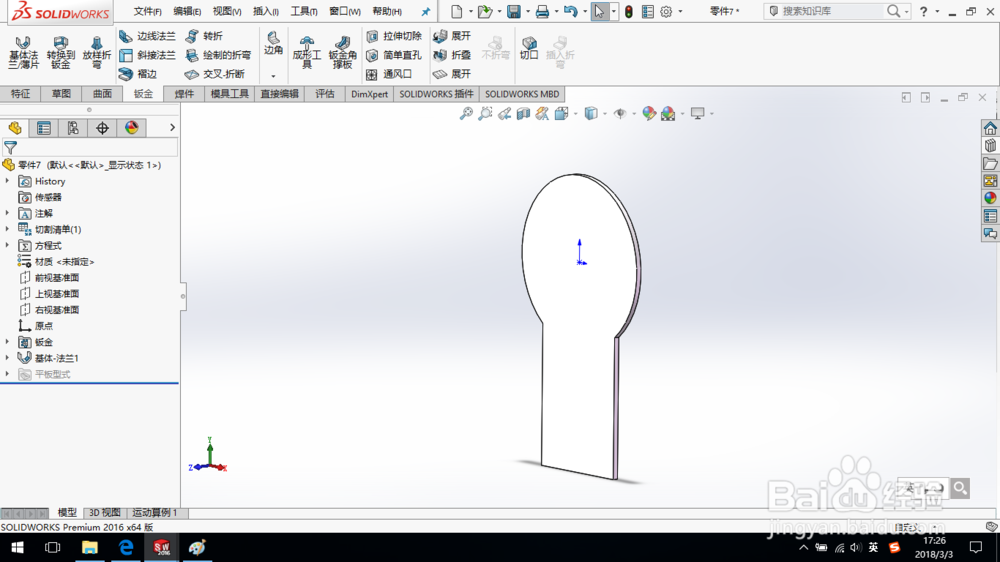Open the Windows Start menu
This screenshot has width=1000, height=562.
17,547
